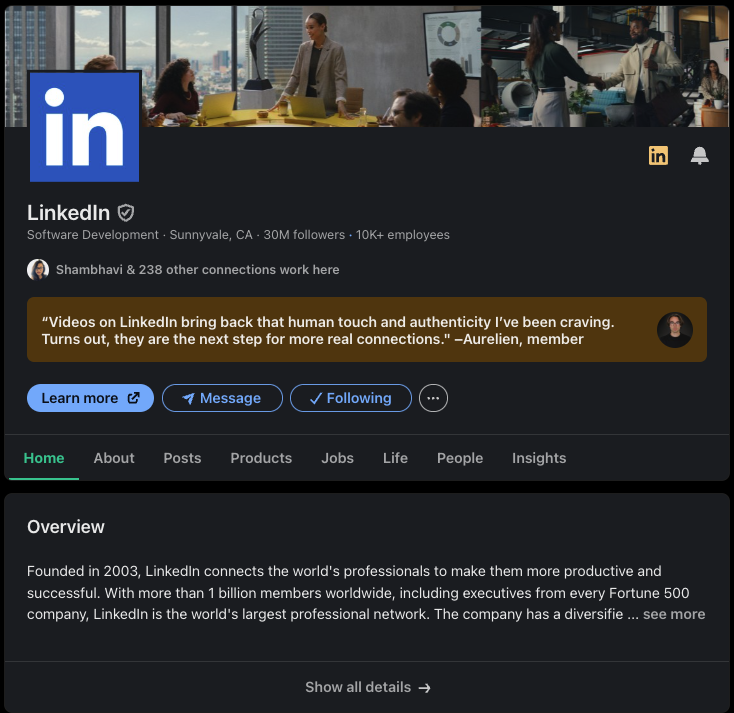
Task: Go to the Life tab
Action: pyautogui.click(x=395, y=458)
